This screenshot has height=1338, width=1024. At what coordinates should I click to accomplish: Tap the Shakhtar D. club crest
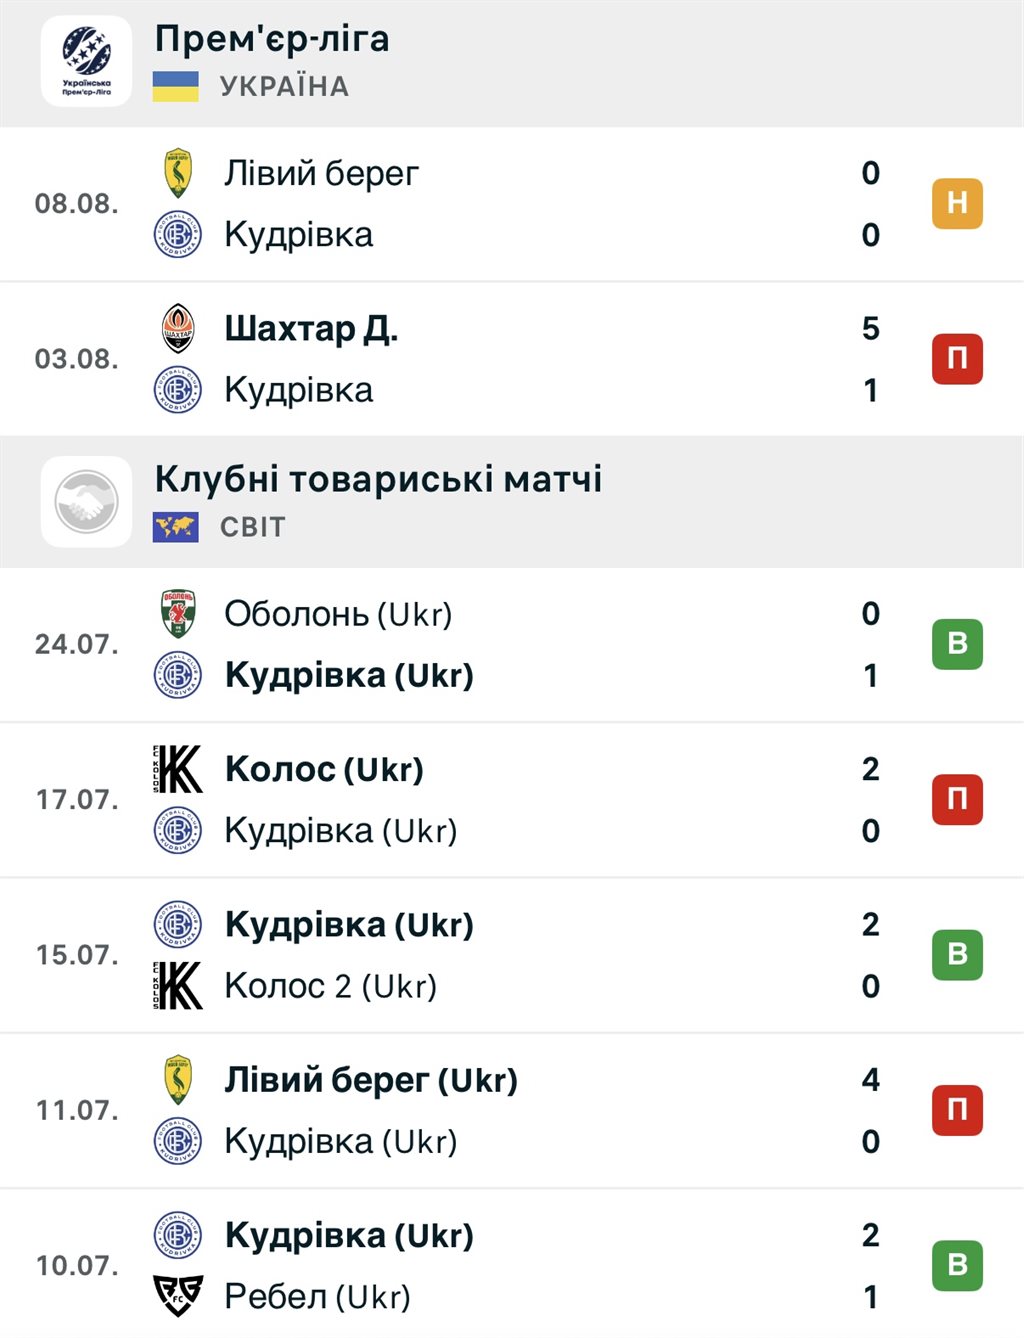tap(178, 328)
